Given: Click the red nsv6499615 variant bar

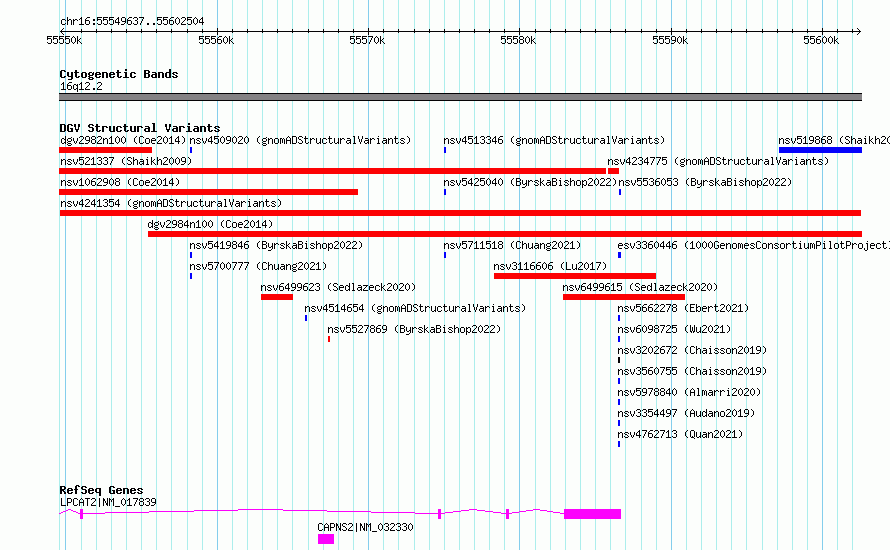Looking at the screenshot, I should click(x=624, y=297).
